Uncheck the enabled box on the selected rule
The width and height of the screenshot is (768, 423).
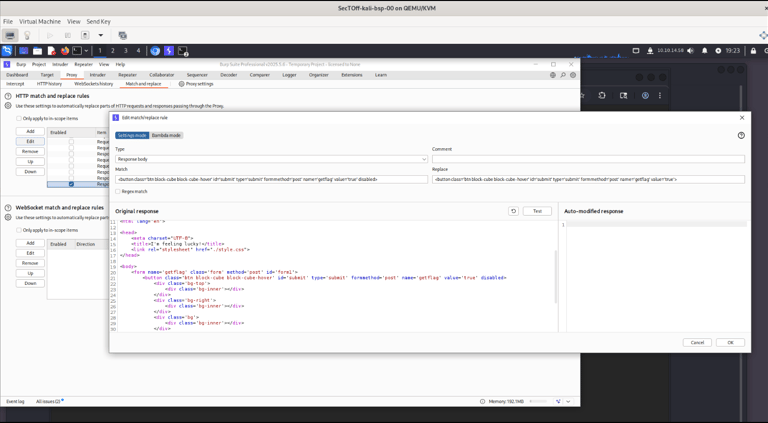71,184
